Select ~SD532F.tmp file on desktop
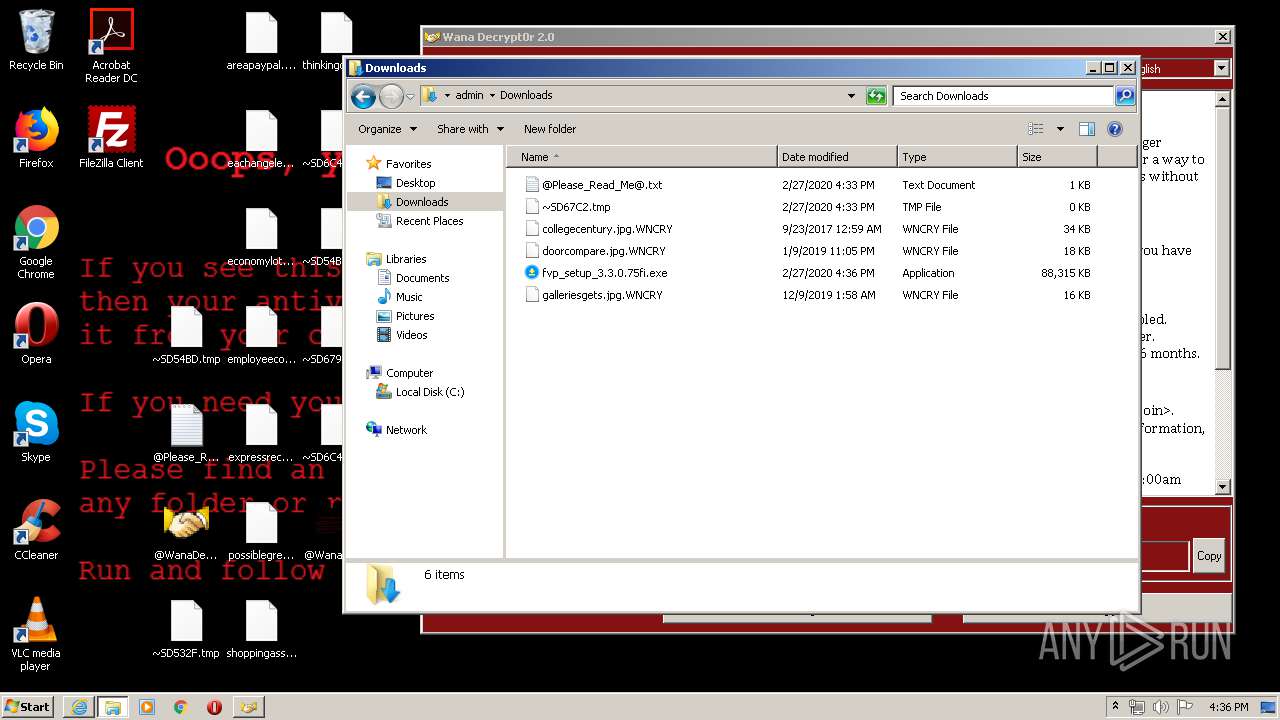This screenshot has width=1280, height=720. tap(186, 628)
